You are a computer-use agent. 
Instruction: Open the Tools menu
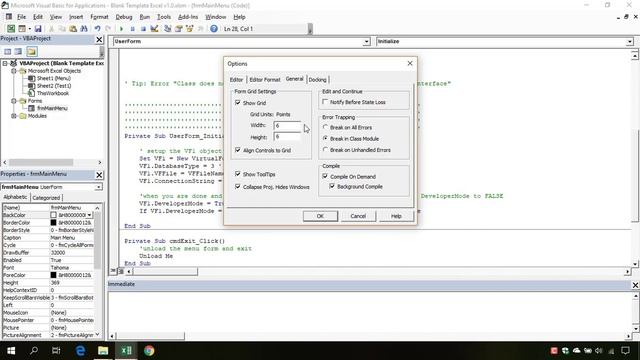[x=164, y=17]
